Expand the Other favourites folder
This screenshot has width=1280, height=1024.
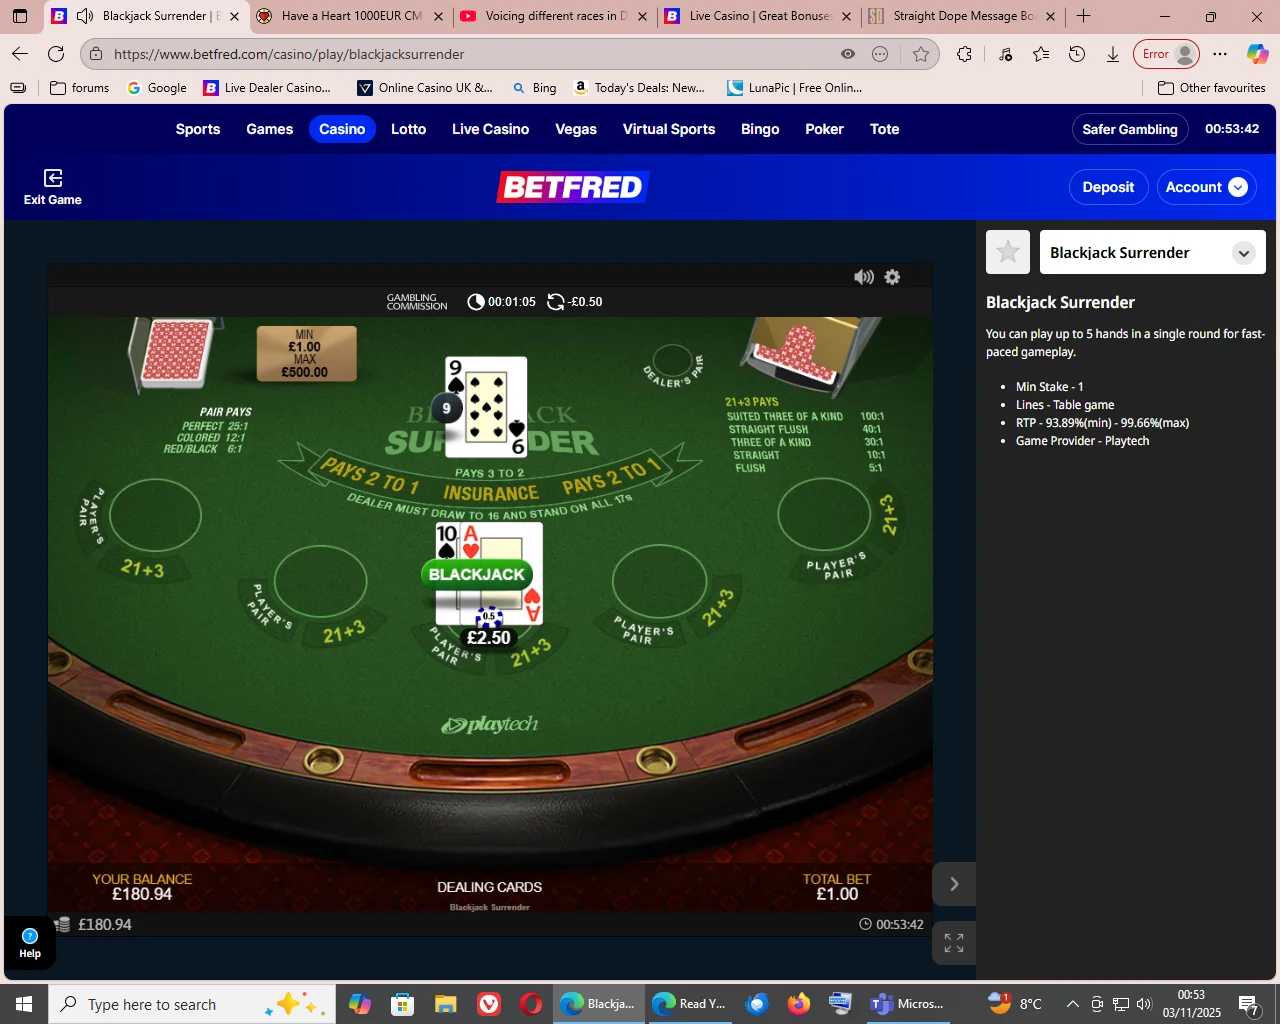tap(1211, 88)
